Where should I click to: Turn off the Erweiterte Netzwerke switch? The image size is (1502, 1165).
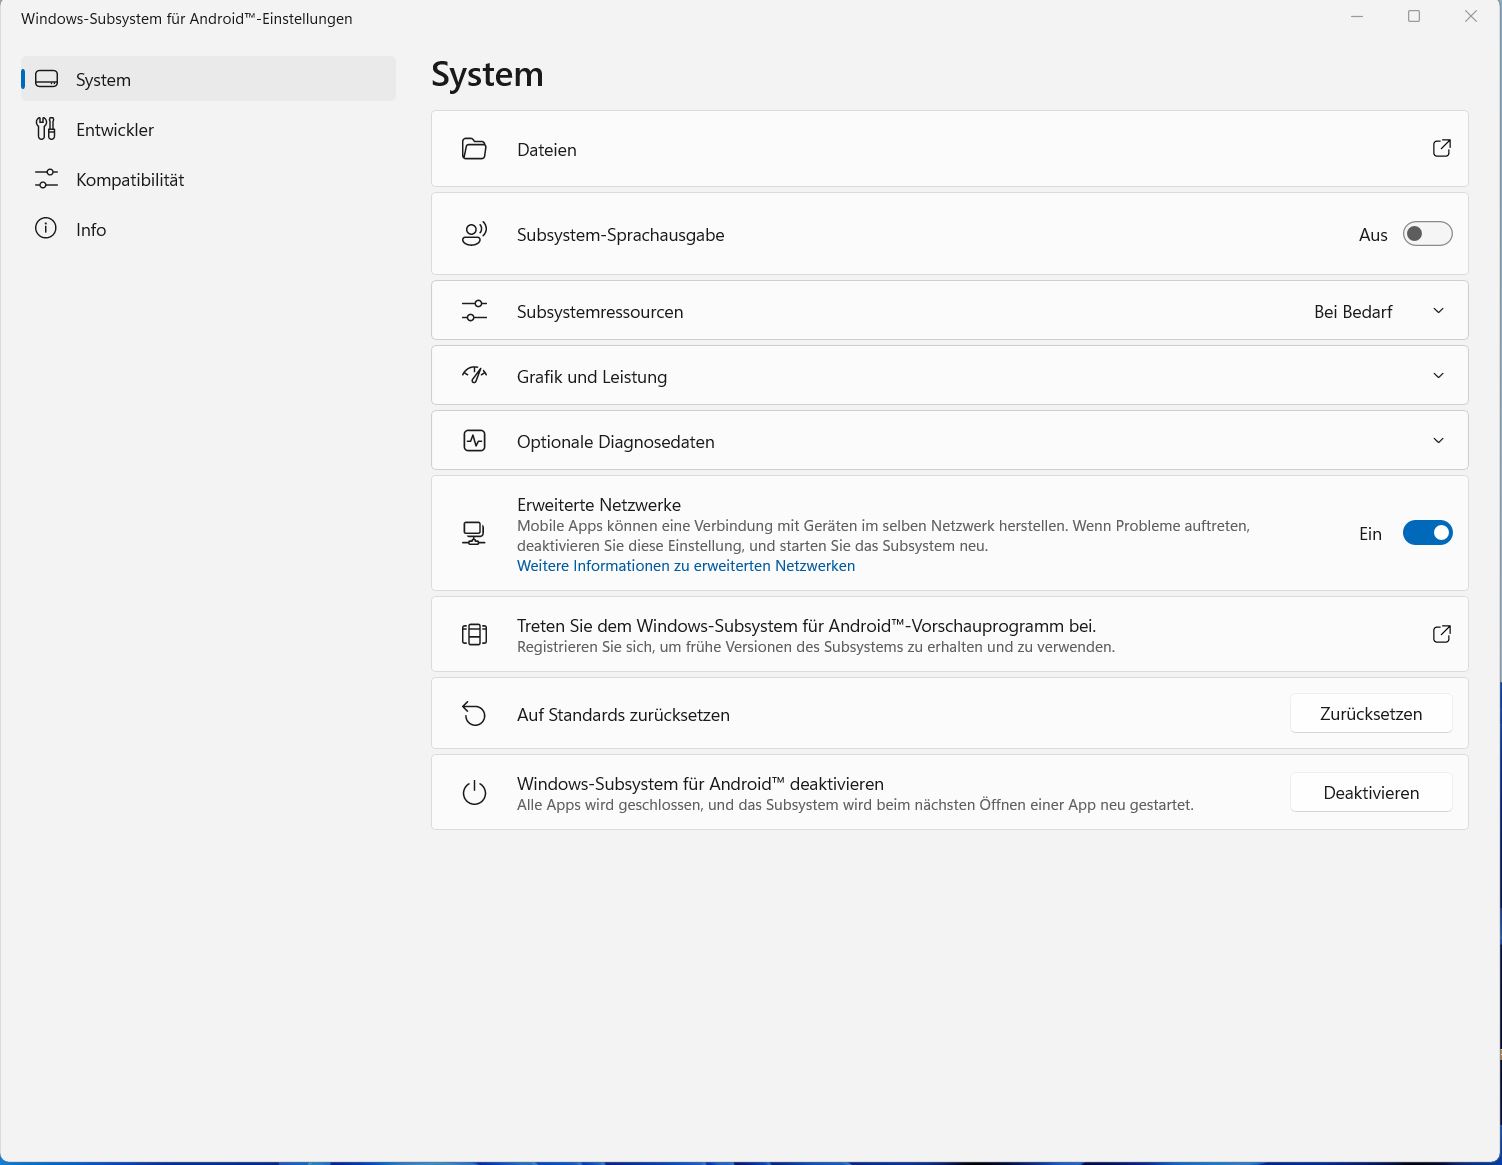click(1427, 533)
